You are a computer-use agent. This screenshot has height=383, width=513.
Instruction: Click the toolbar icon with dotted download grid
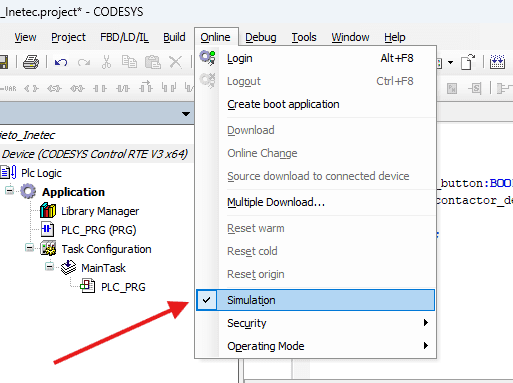click(497, 62)
